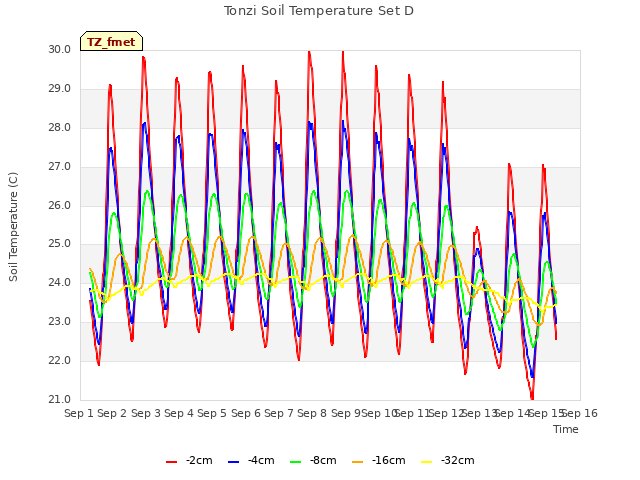Click the Sep 4 x-axis label
Image resolution: width=640 pixels, height=480 pixels.
[179, 413]
